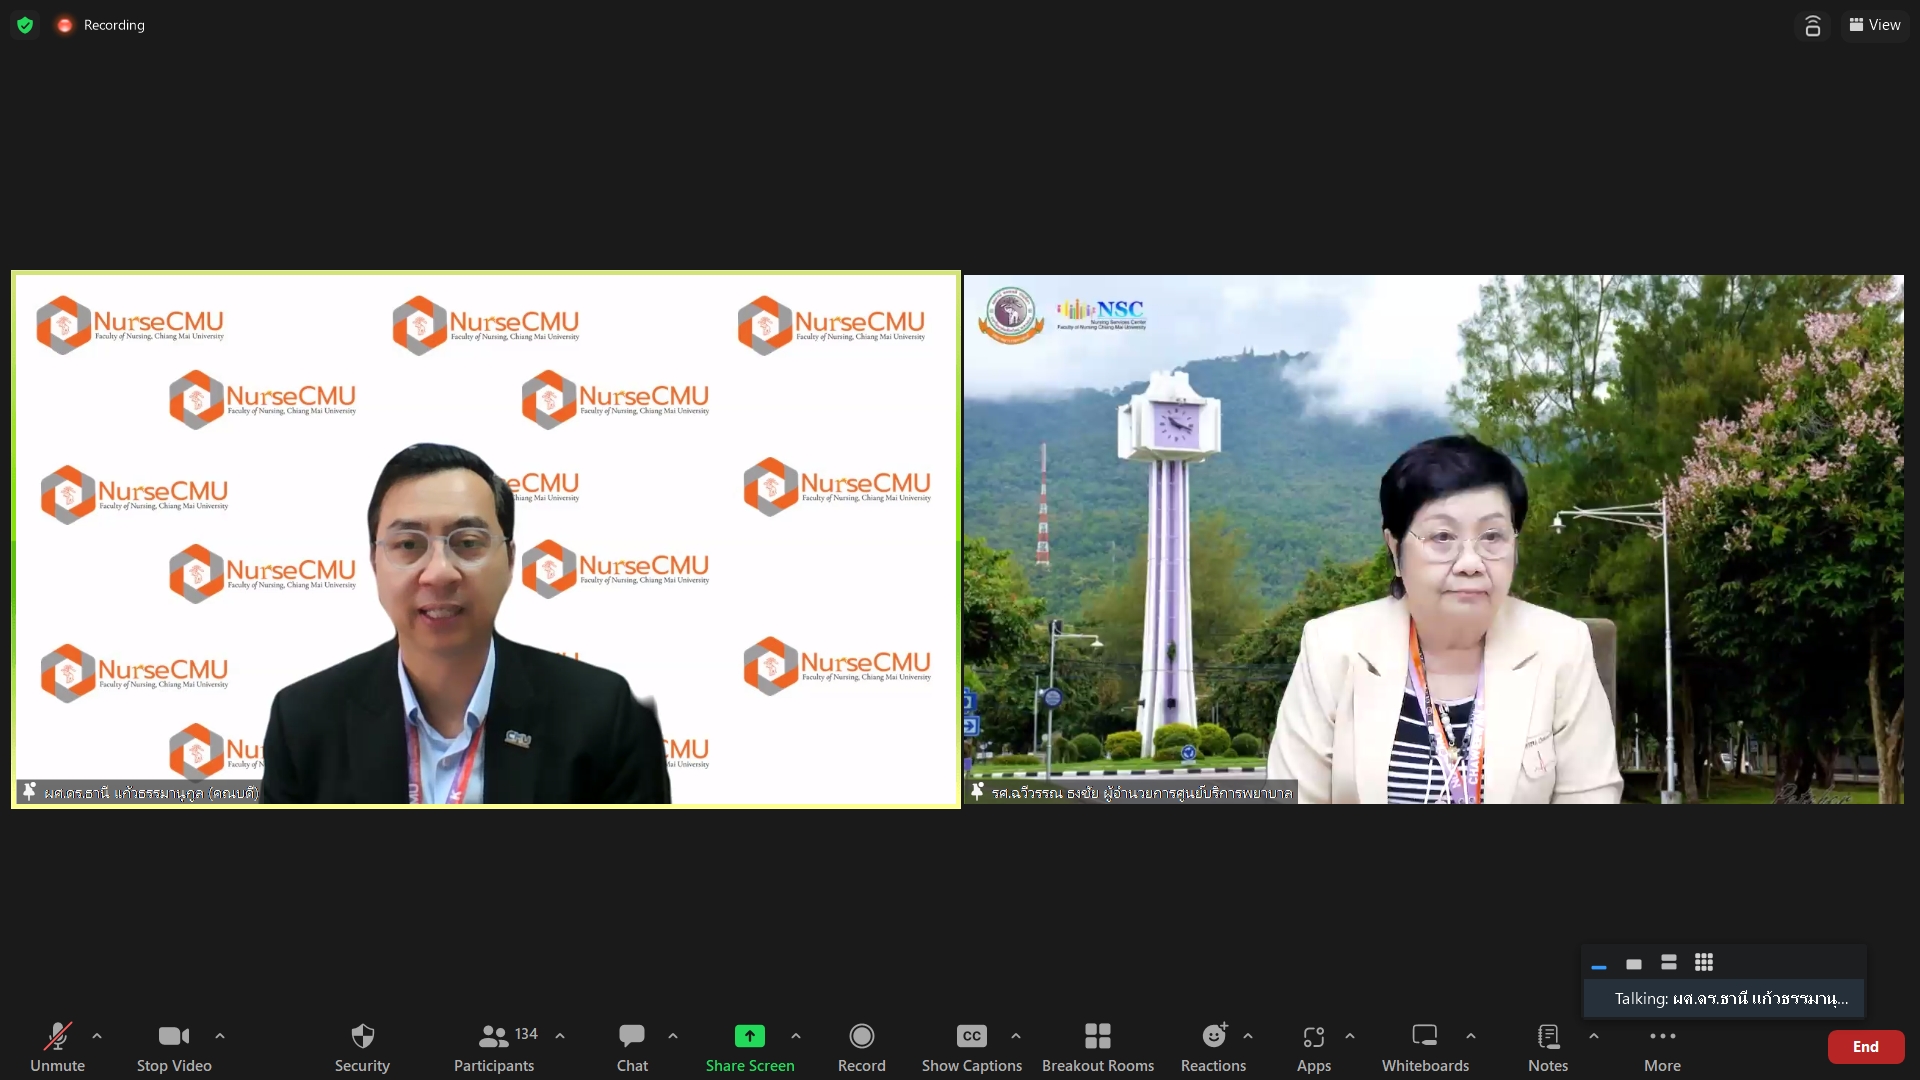Expand reactions options caret
The image size is (1920, 1080).
click(x=1248, y=1036)
